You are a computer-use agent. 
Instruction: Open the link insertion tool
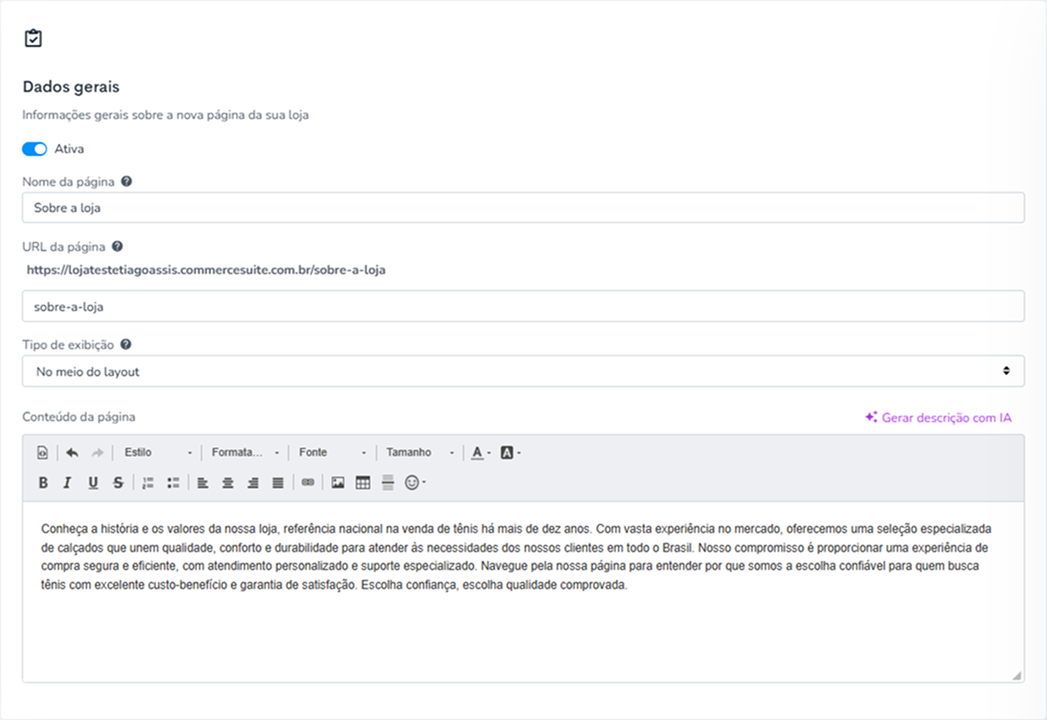(308, 482)
